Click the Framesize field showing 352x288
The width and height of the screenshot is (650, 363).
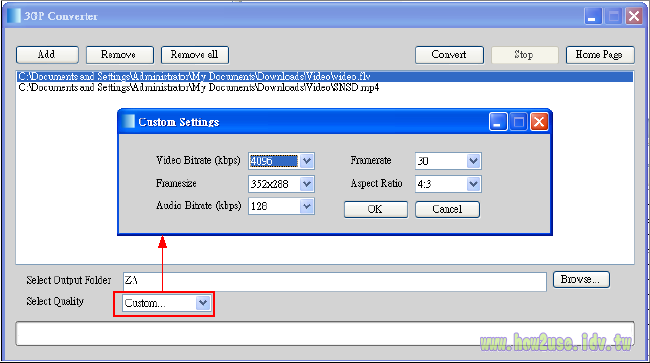pyautogui.click(x=274, y=184)
